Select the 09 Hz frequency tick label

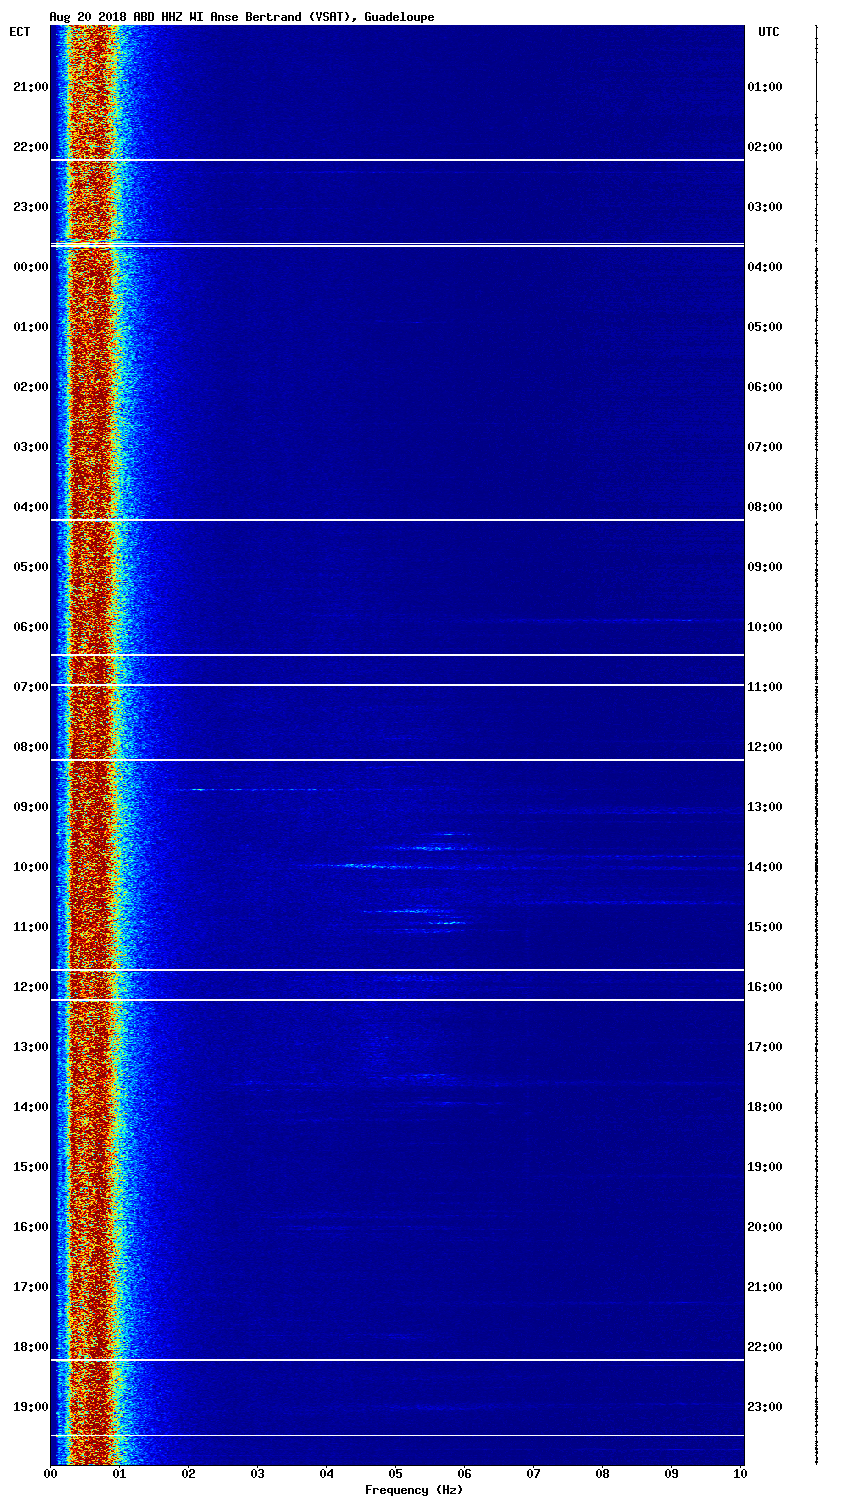(x=671, y=1474)
